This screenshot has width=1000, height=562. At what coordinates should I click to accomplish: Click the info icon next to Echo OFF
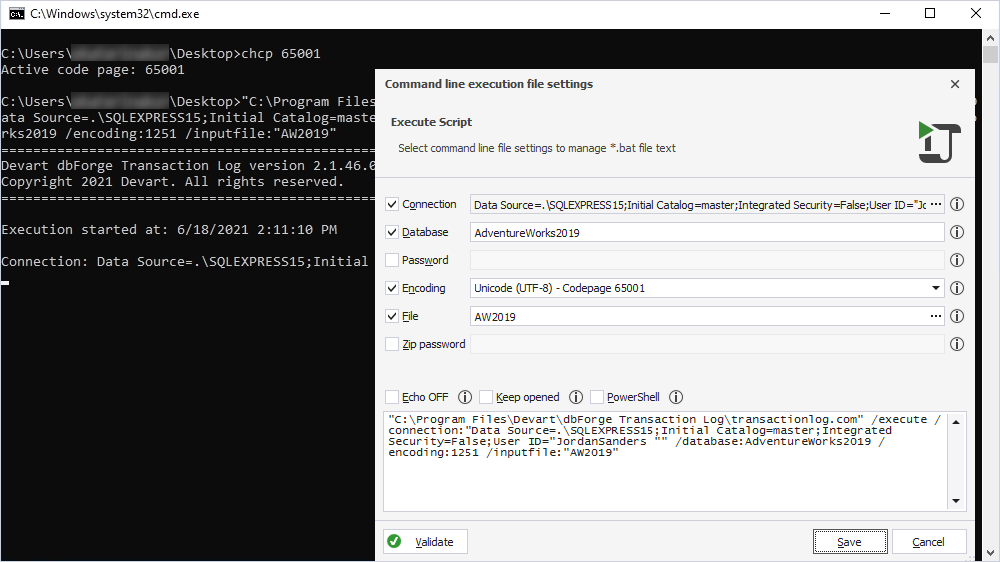pyautogui.click(x=465, y=397)
